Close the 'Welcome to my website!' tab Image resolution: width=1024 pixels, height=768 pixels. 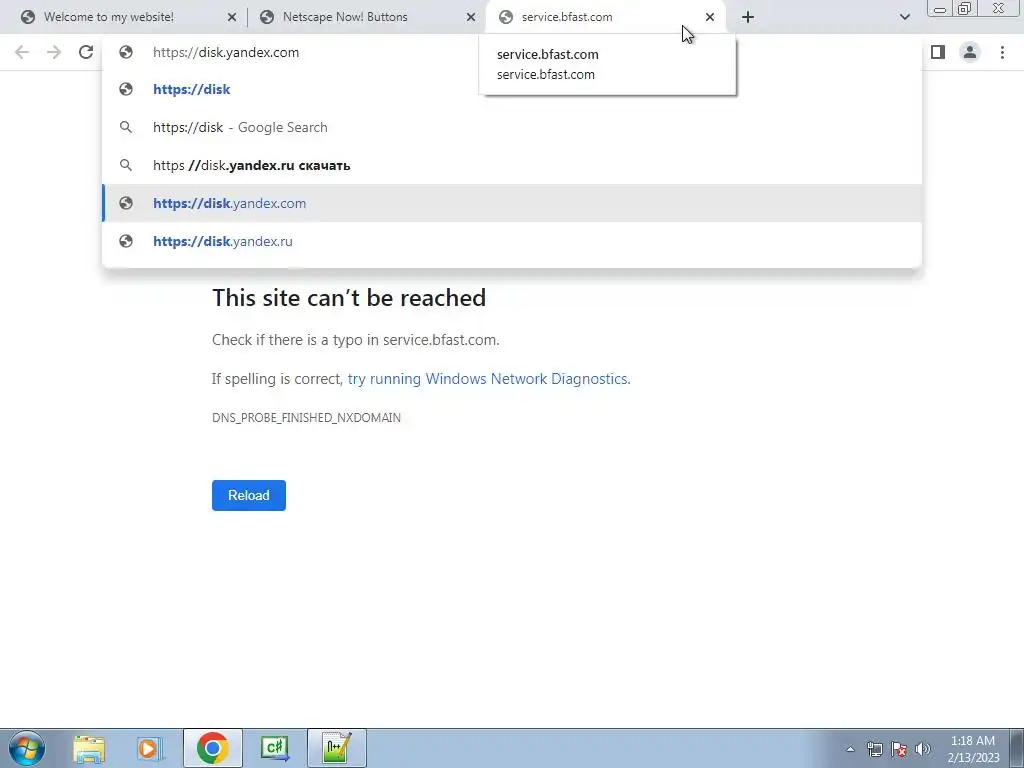coord(232,18)
